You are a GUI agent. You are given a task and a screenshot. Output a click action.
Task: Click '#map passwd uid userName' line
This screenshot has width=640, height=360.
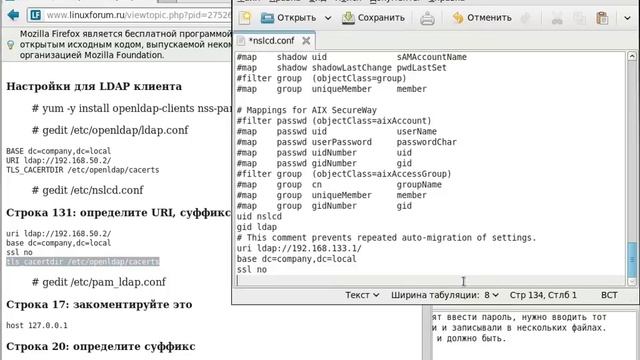click(336, 132)
